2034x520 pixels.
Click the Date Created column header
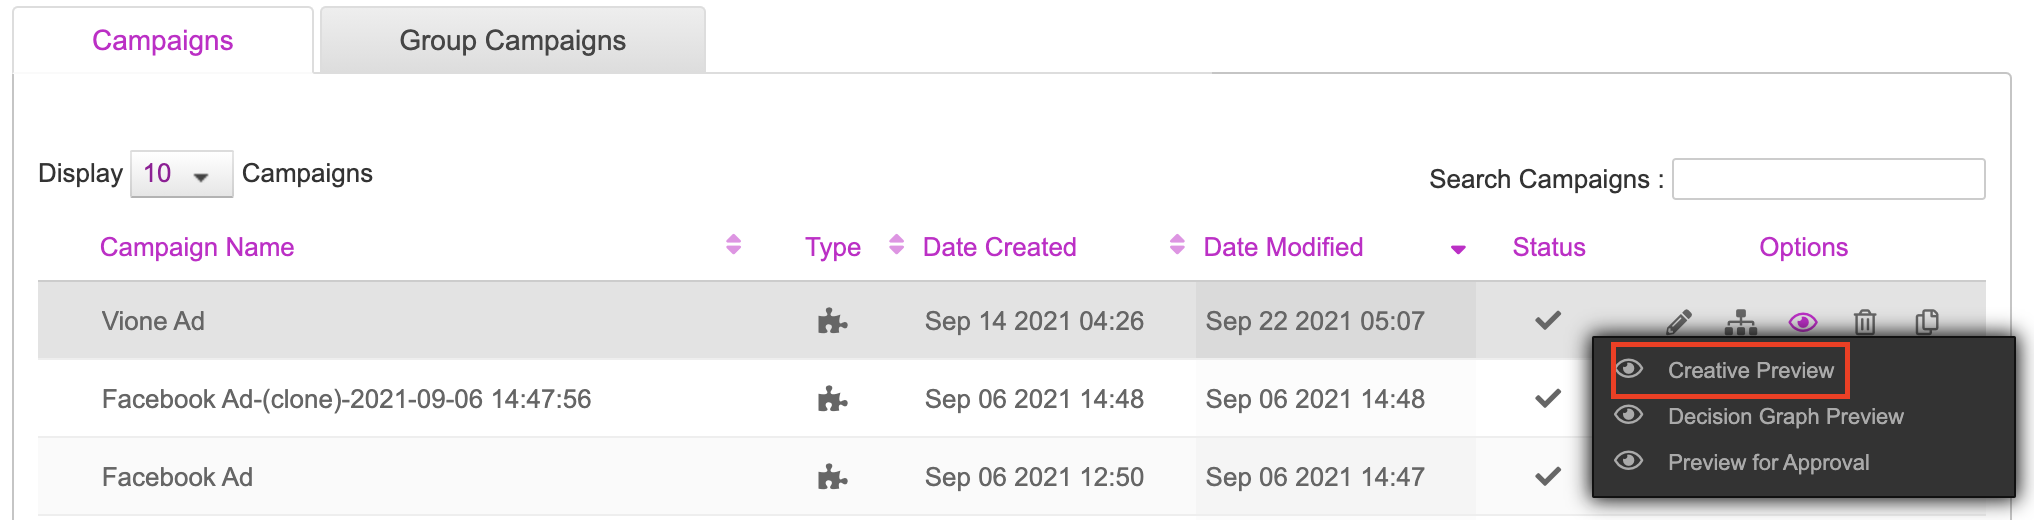pyautogui.click(x=999, y=247)
